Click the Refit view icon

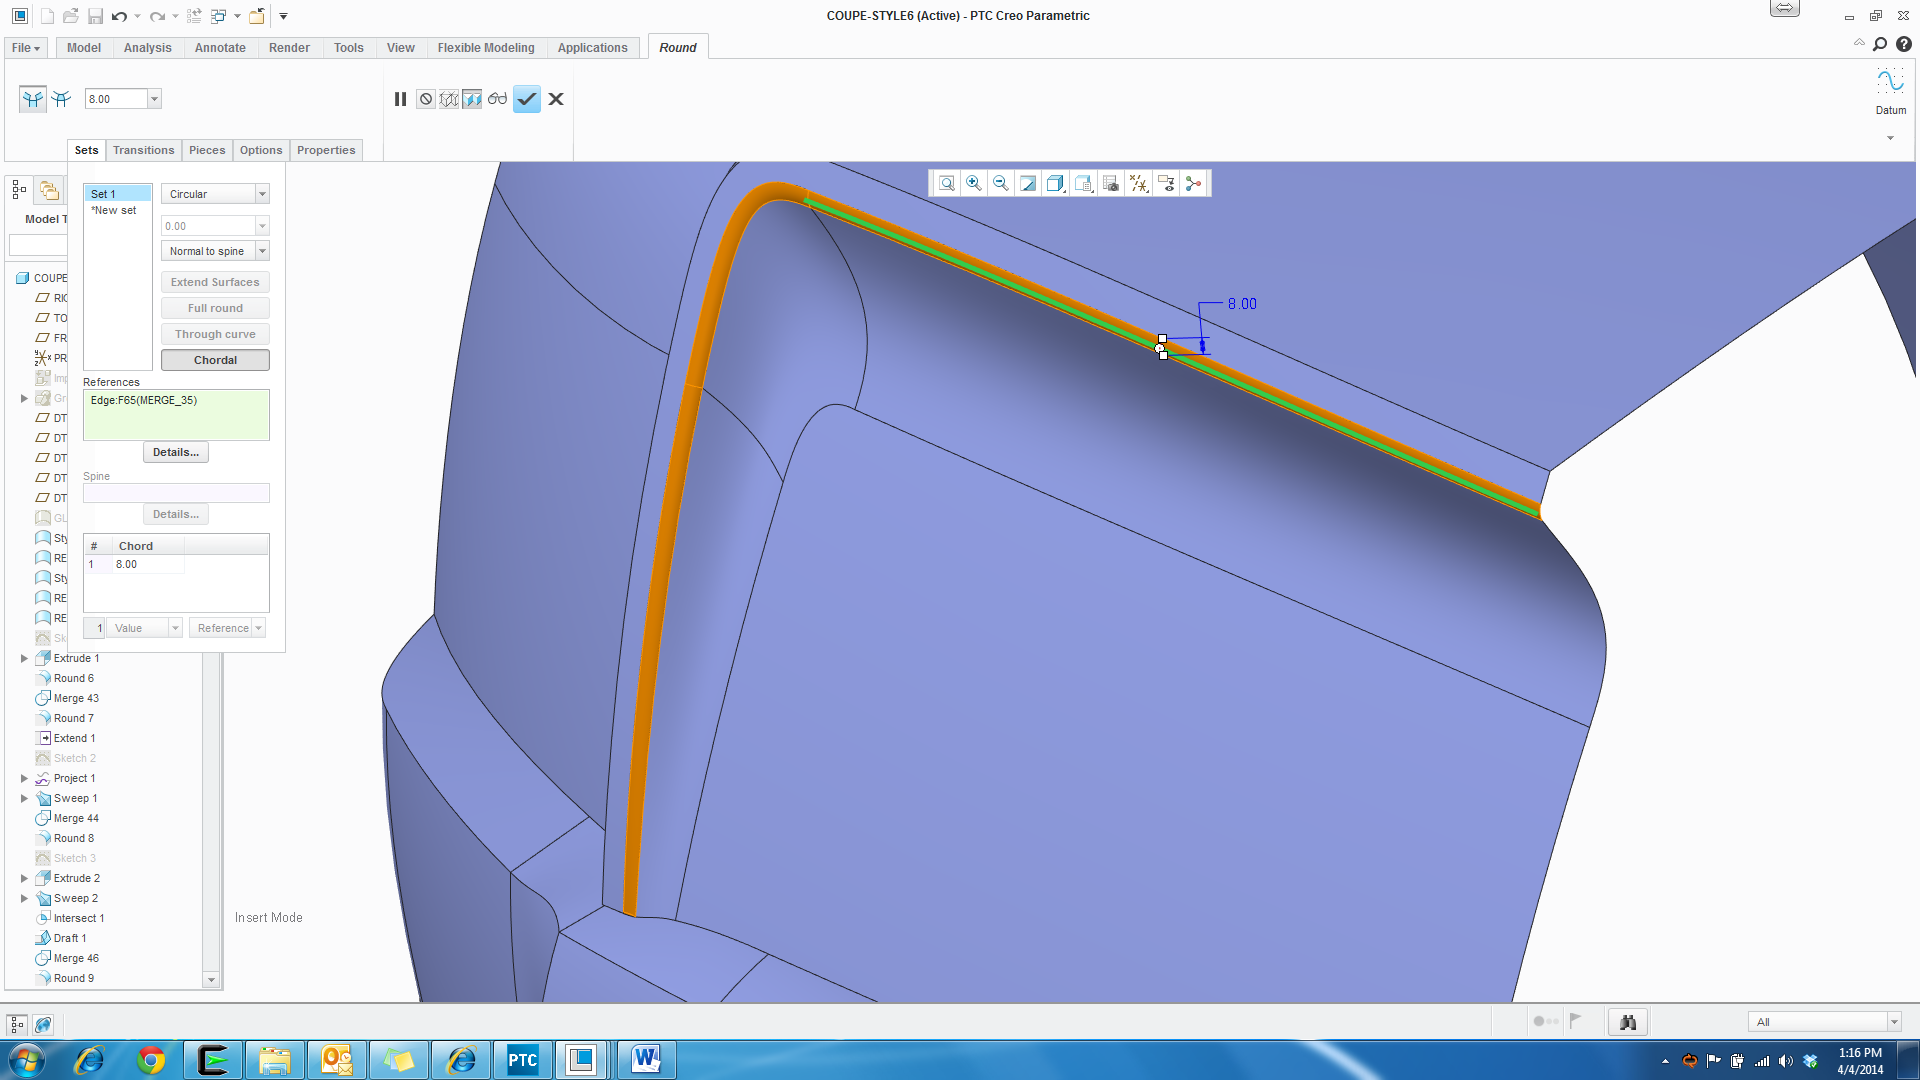coord(946,183)
